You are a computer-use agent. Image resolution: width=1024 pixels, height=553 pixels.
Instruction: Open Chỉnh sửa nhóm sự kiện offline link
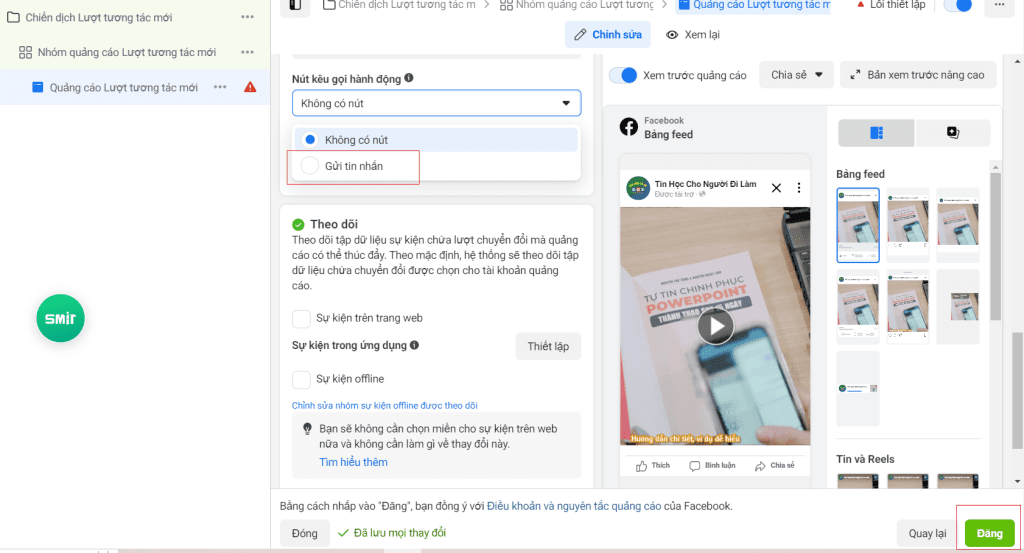click(385, 405)
